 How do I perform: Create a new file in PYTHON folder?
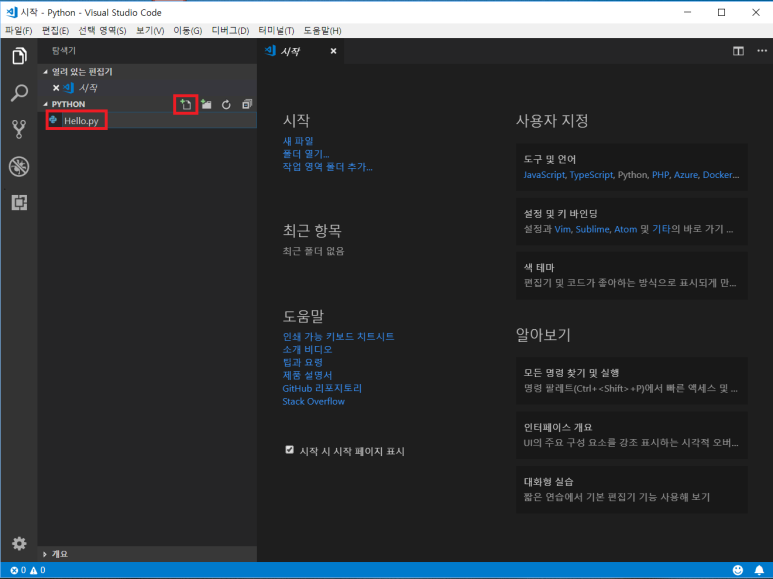click(186, 104)
